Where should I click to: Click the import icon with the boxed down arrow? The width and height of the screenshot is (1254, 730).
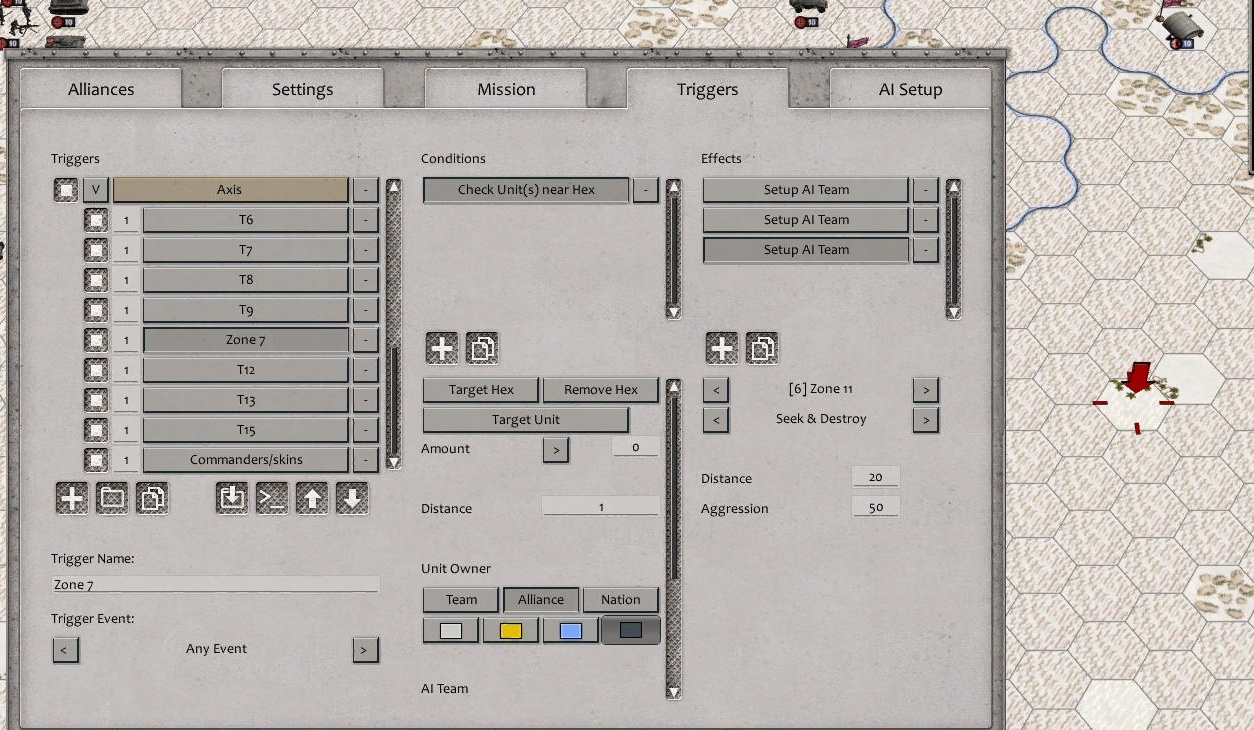[x=232, y=497]
